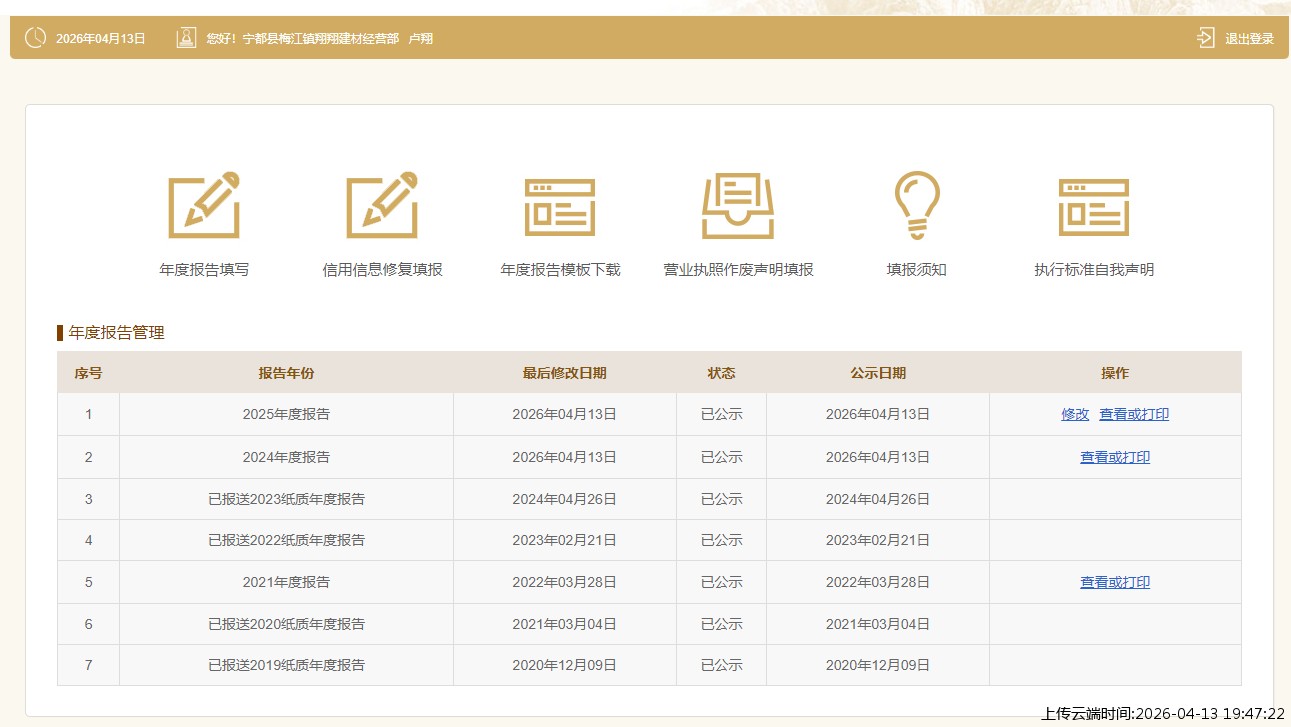Open the 执行标准自我声明 icon
The height and width of the screenshot is (727, 1291).
click(1094, 207)
